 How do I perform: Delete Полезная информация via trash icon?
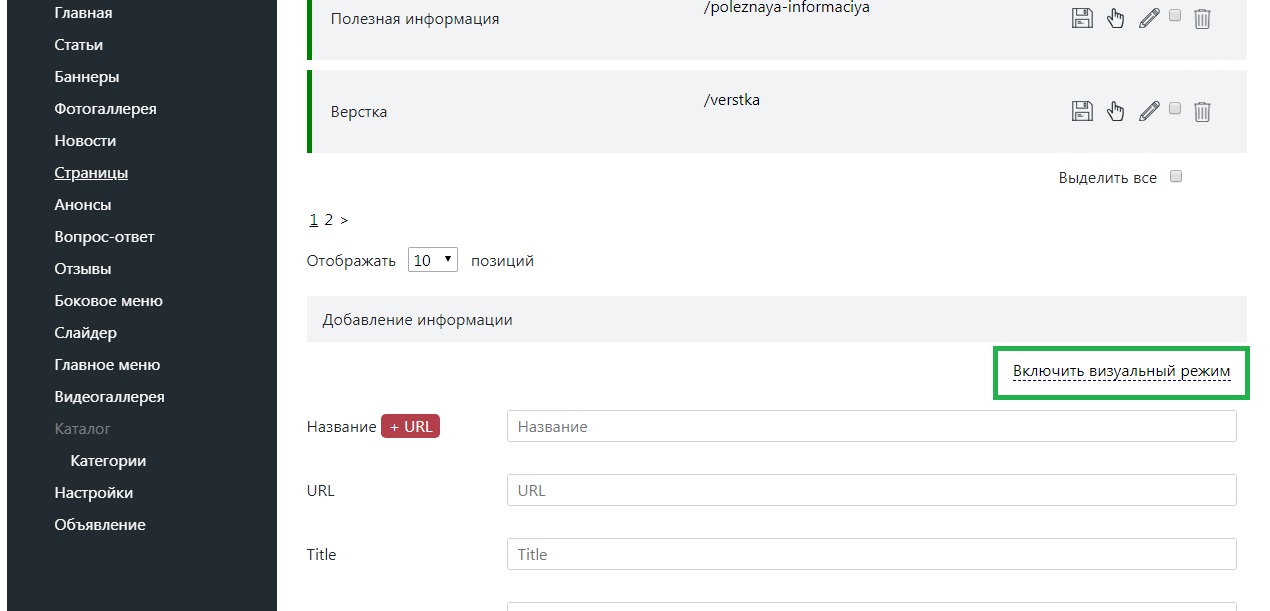coord(1202,18)
